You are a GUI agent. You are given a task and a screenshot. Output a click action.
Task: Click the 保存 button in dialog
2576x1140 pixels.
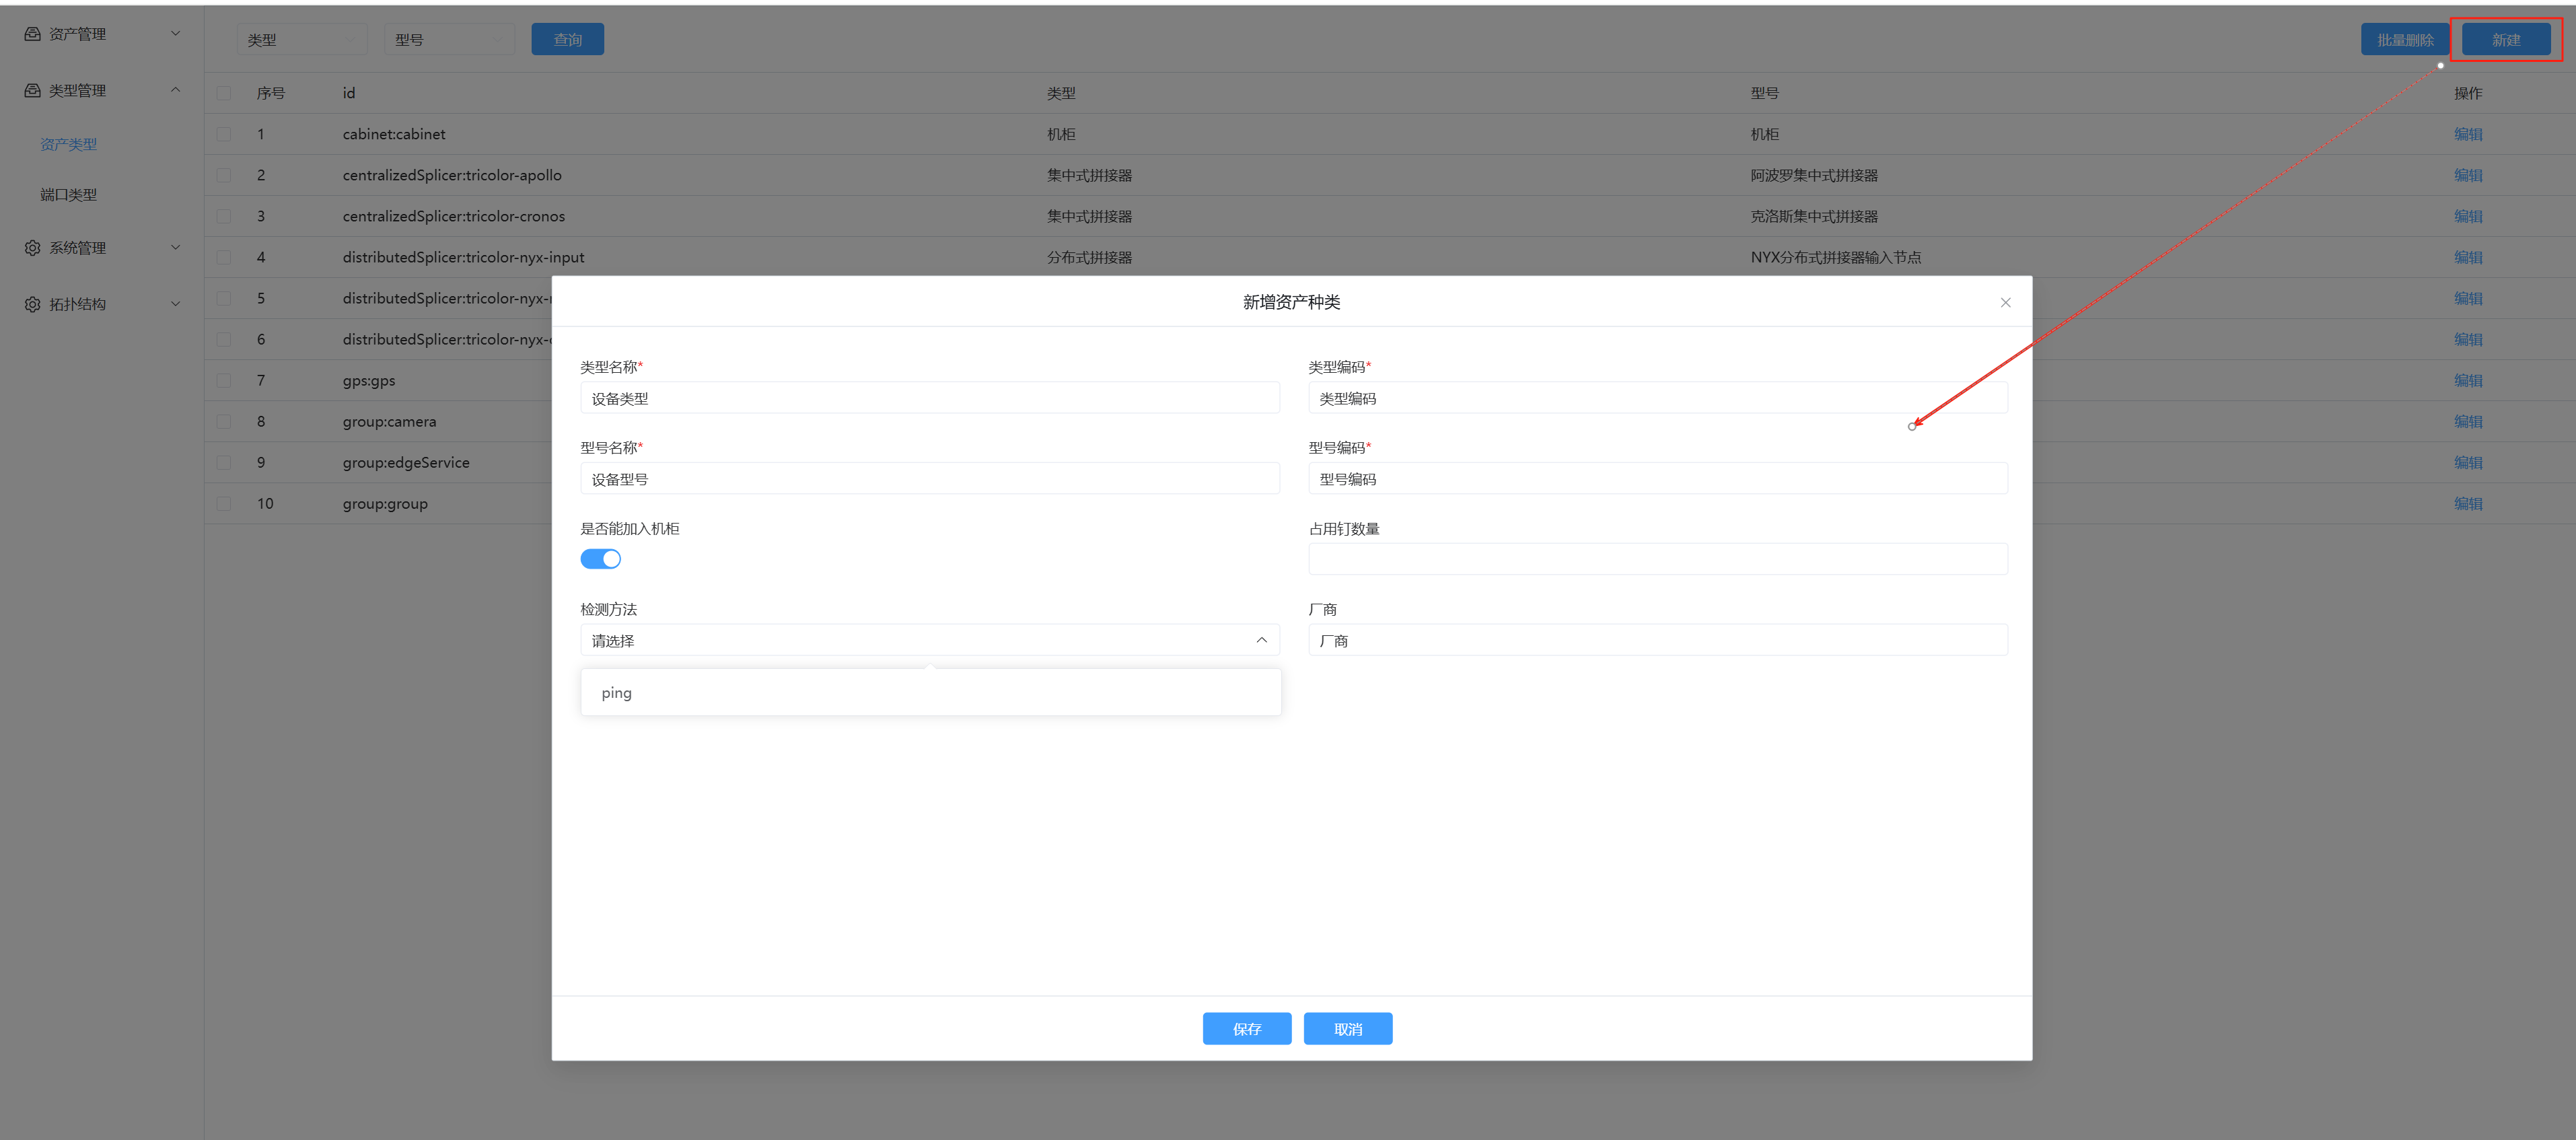pyautogui.click(x=1246, y=1029)
